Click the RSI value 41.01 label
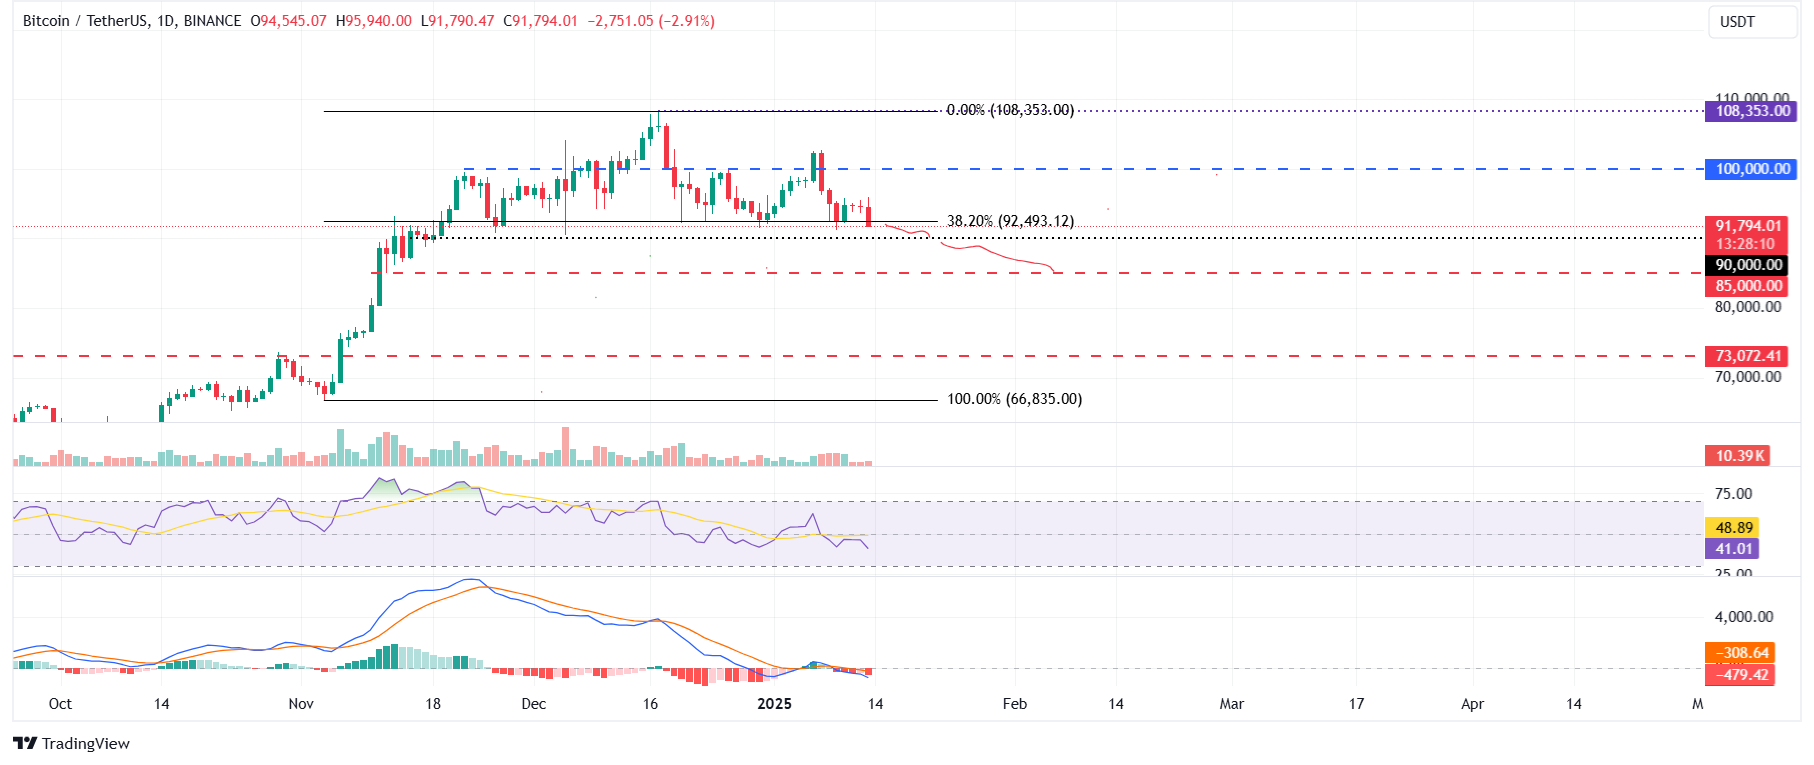The width and height of the screenshot is (1814, 765). coord(1733,549)
